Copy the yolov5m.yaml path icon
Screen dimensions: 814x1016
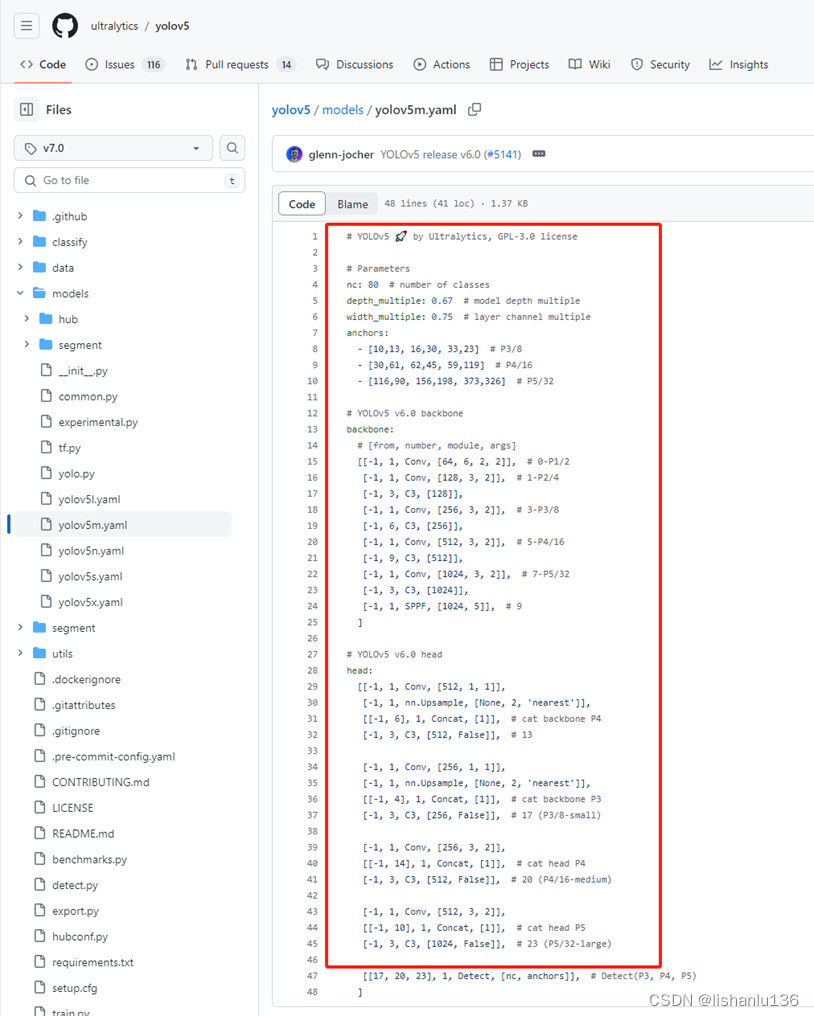point(474,110)
